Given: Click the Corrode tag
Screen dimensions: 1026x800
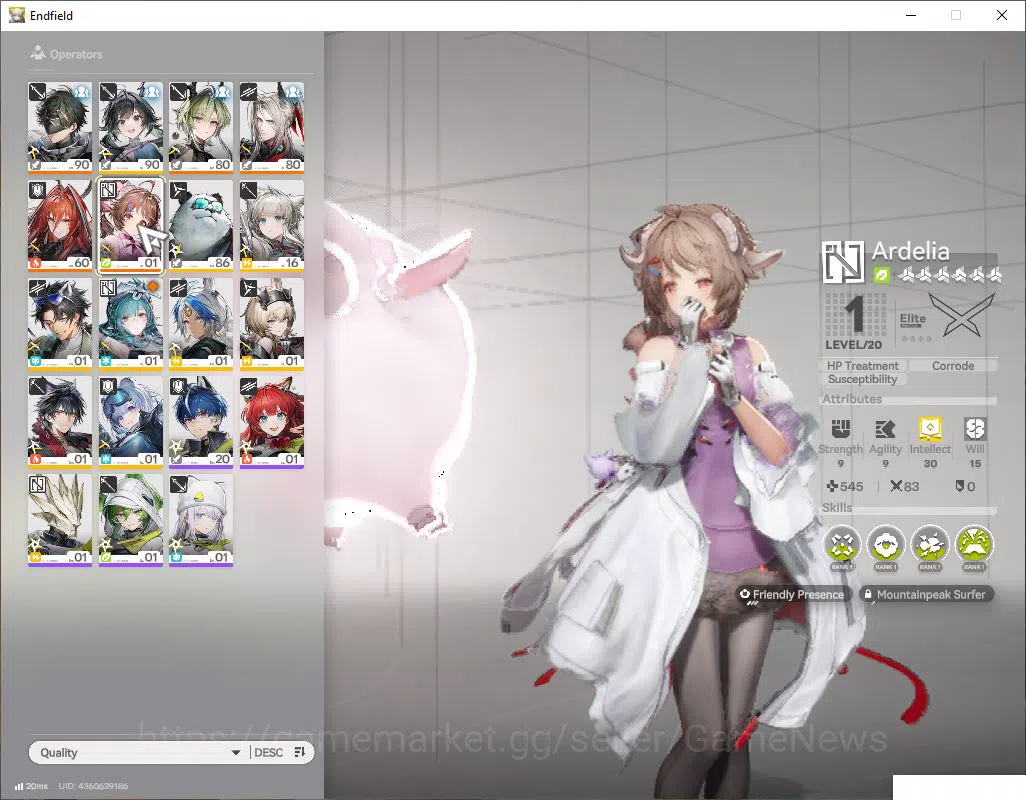Looking at the screenshot, I should click(953, 366).
